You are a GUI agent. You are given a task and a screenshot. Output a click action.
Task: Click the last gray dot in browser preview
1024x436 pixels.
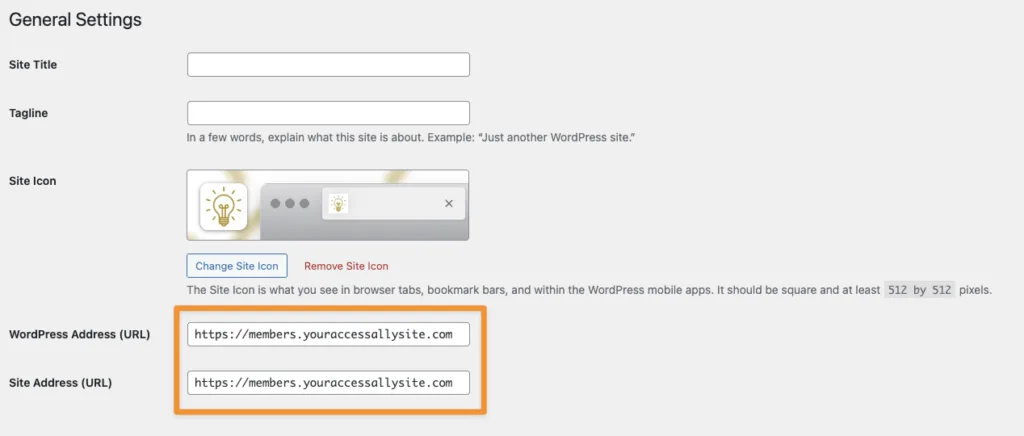click(x=304, y=203)
